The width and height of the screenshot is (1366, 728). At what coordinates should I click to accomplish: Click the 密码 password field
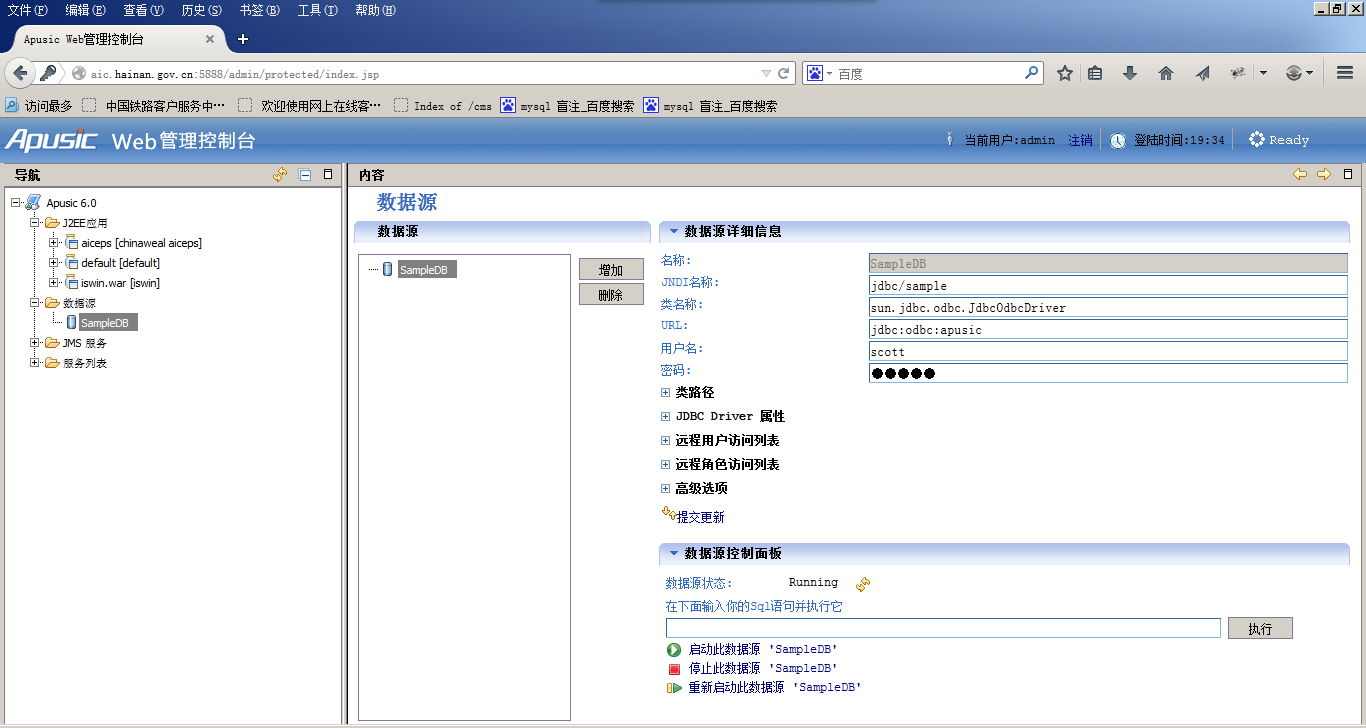click(1108, 373)
